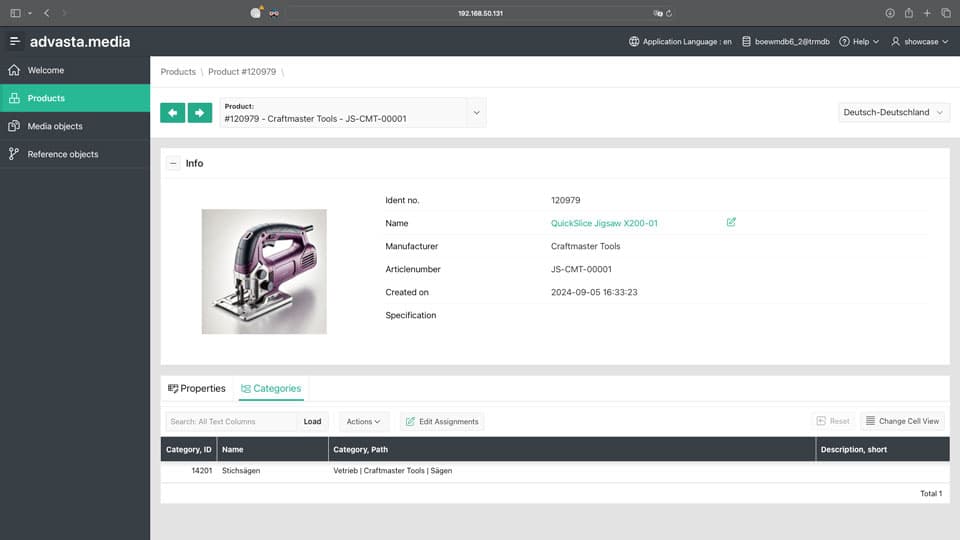Image resolution: width=960 pixels, height=540 pixels.
Task: Click the Reset button
Action: [x=833, y=421]
